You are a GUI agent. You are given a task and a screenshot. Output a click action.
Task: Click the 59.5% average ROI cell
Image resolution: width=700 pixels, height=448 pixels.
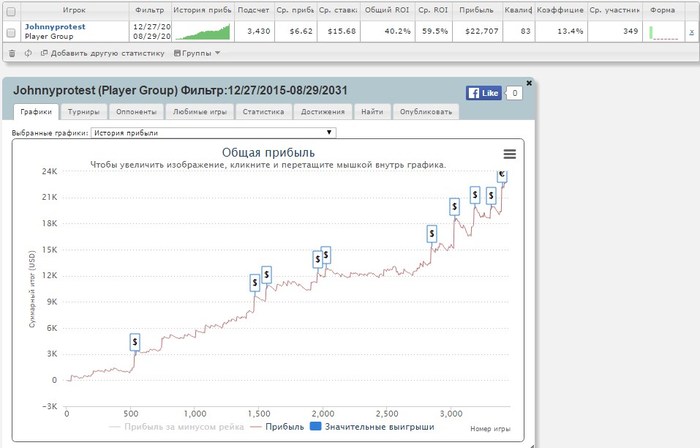coord(433,31)
